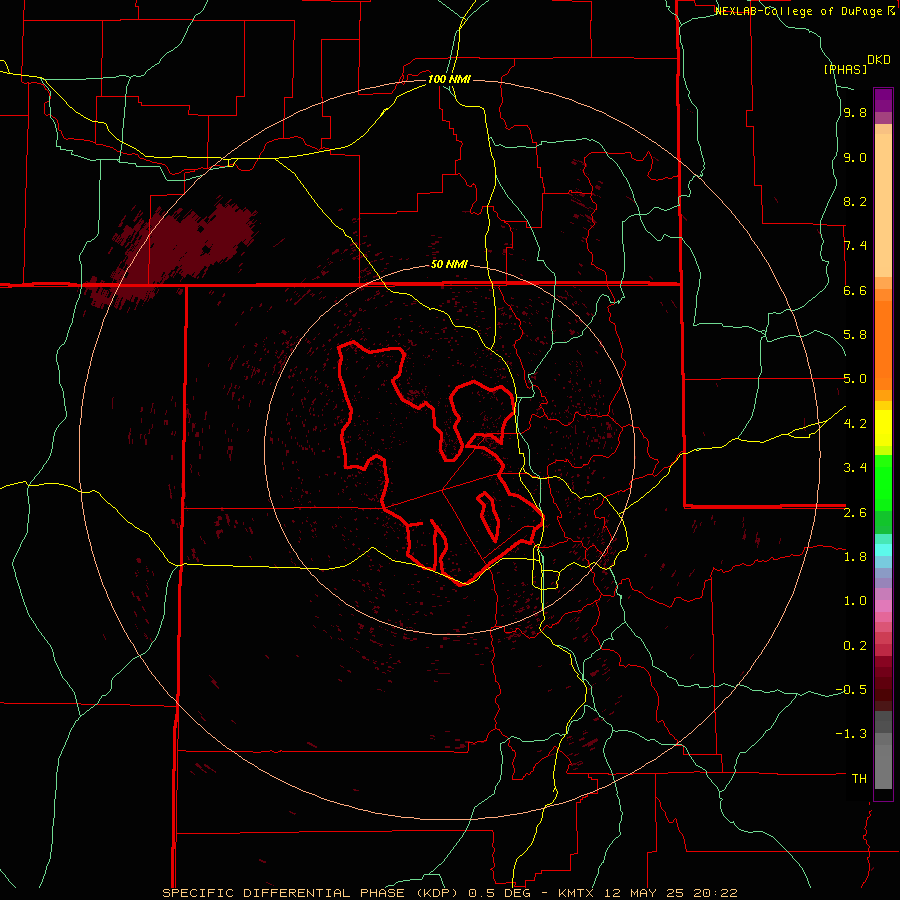
Task: Click the [PHAS] unit label
Action: tap(845, 69)
